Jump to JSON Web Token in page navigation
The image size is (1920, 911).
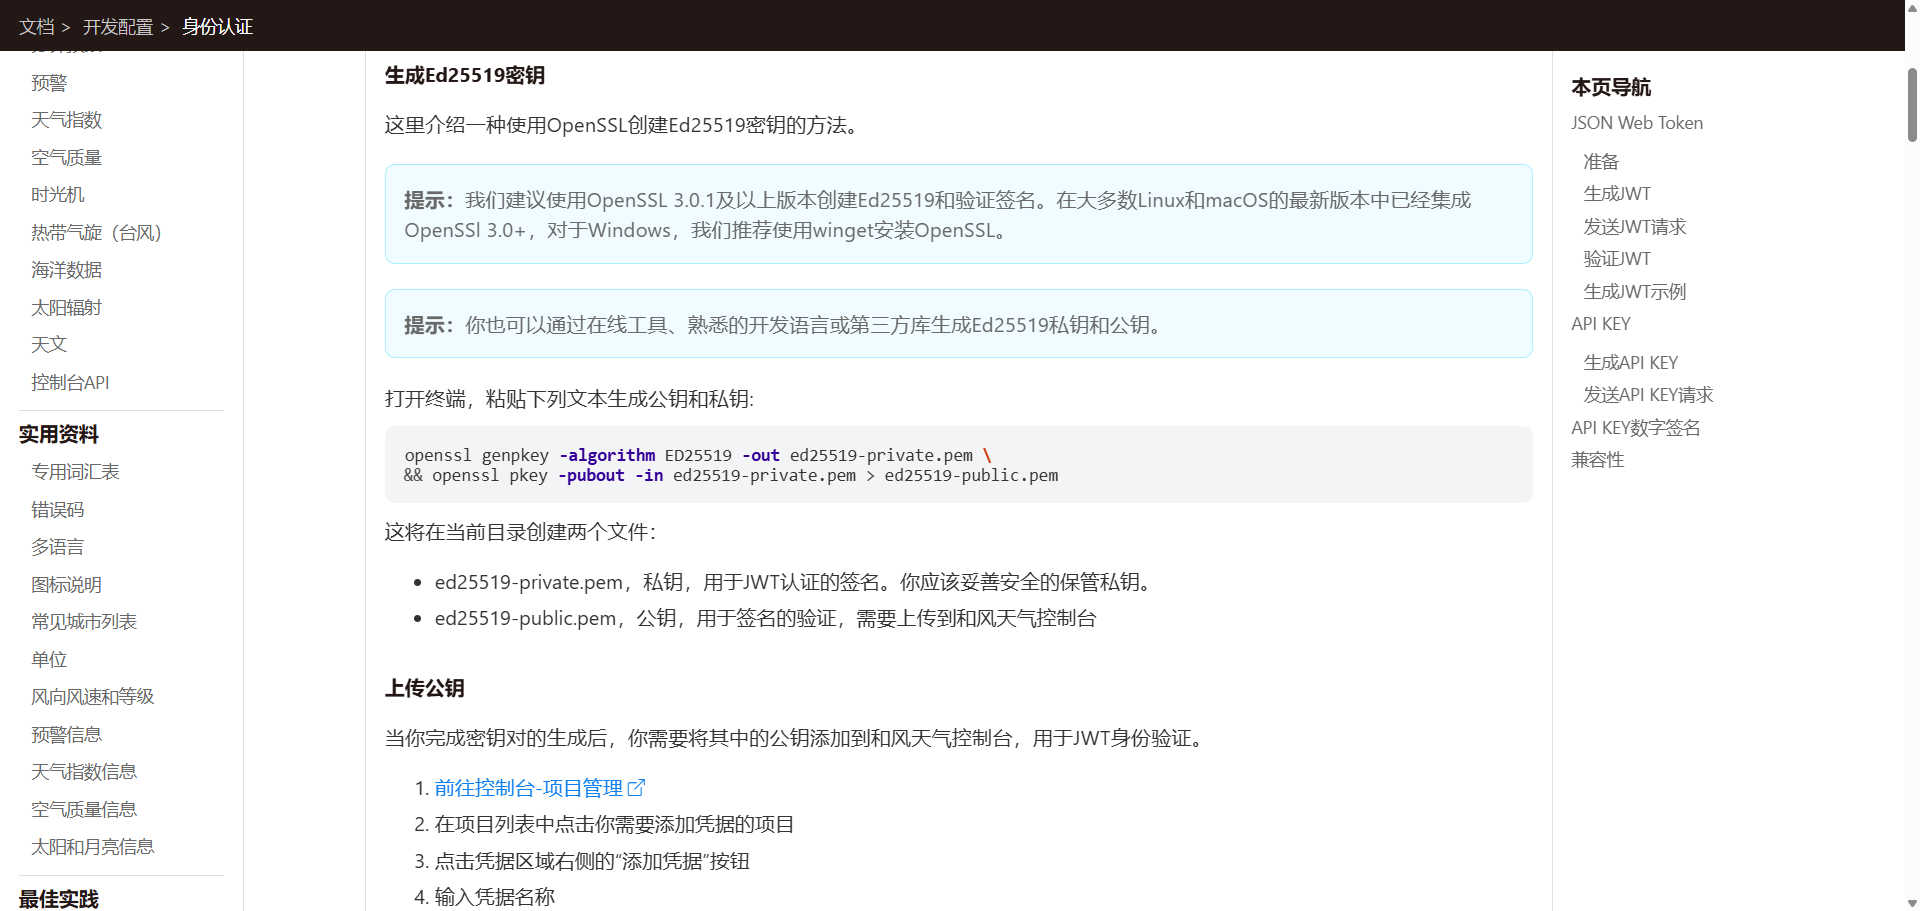click(1637, 123)
